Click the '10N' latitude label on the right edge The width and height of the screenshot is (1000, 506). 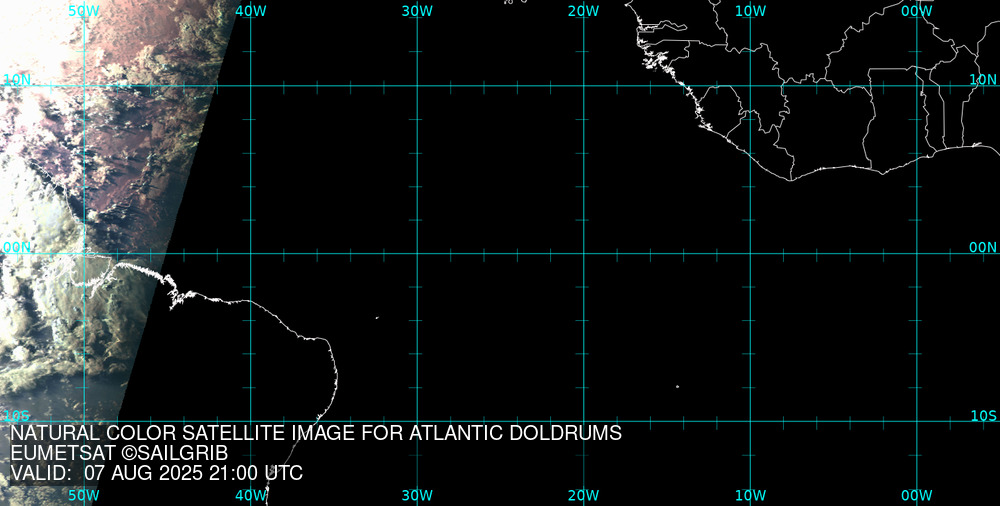[x=983, y=79]
